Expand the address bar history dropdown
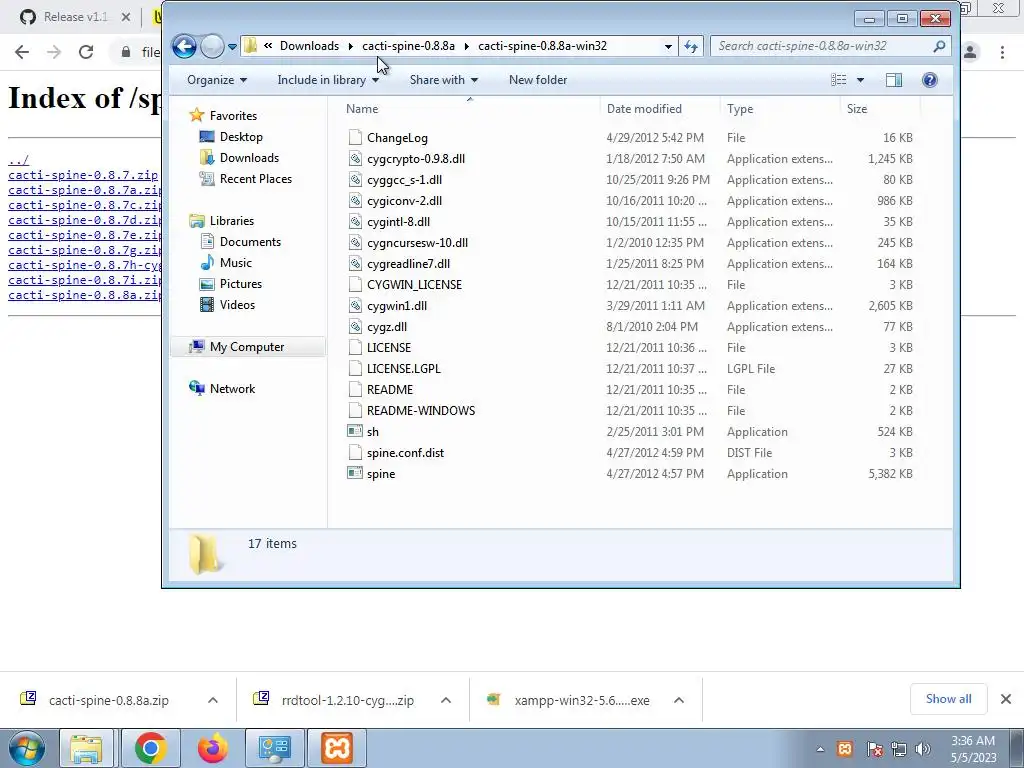Viewport: 1024px width, 768px height. (667, 46)
